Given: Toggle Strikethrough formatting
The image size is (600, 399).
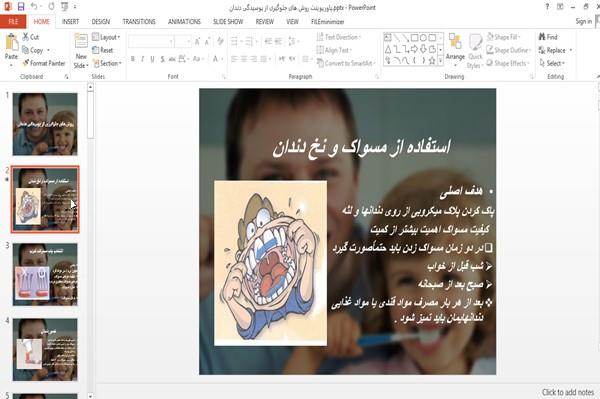Looking at the screenshot, I should (x=172, y=59).
